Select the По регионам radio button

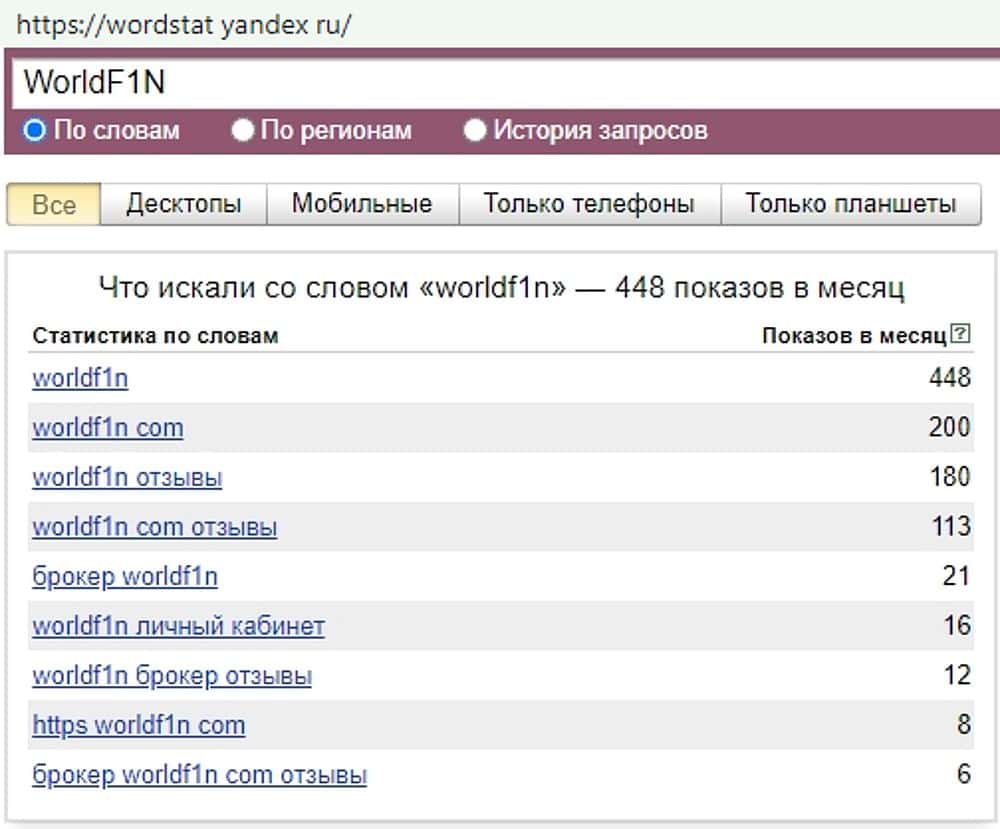(242, 130)
